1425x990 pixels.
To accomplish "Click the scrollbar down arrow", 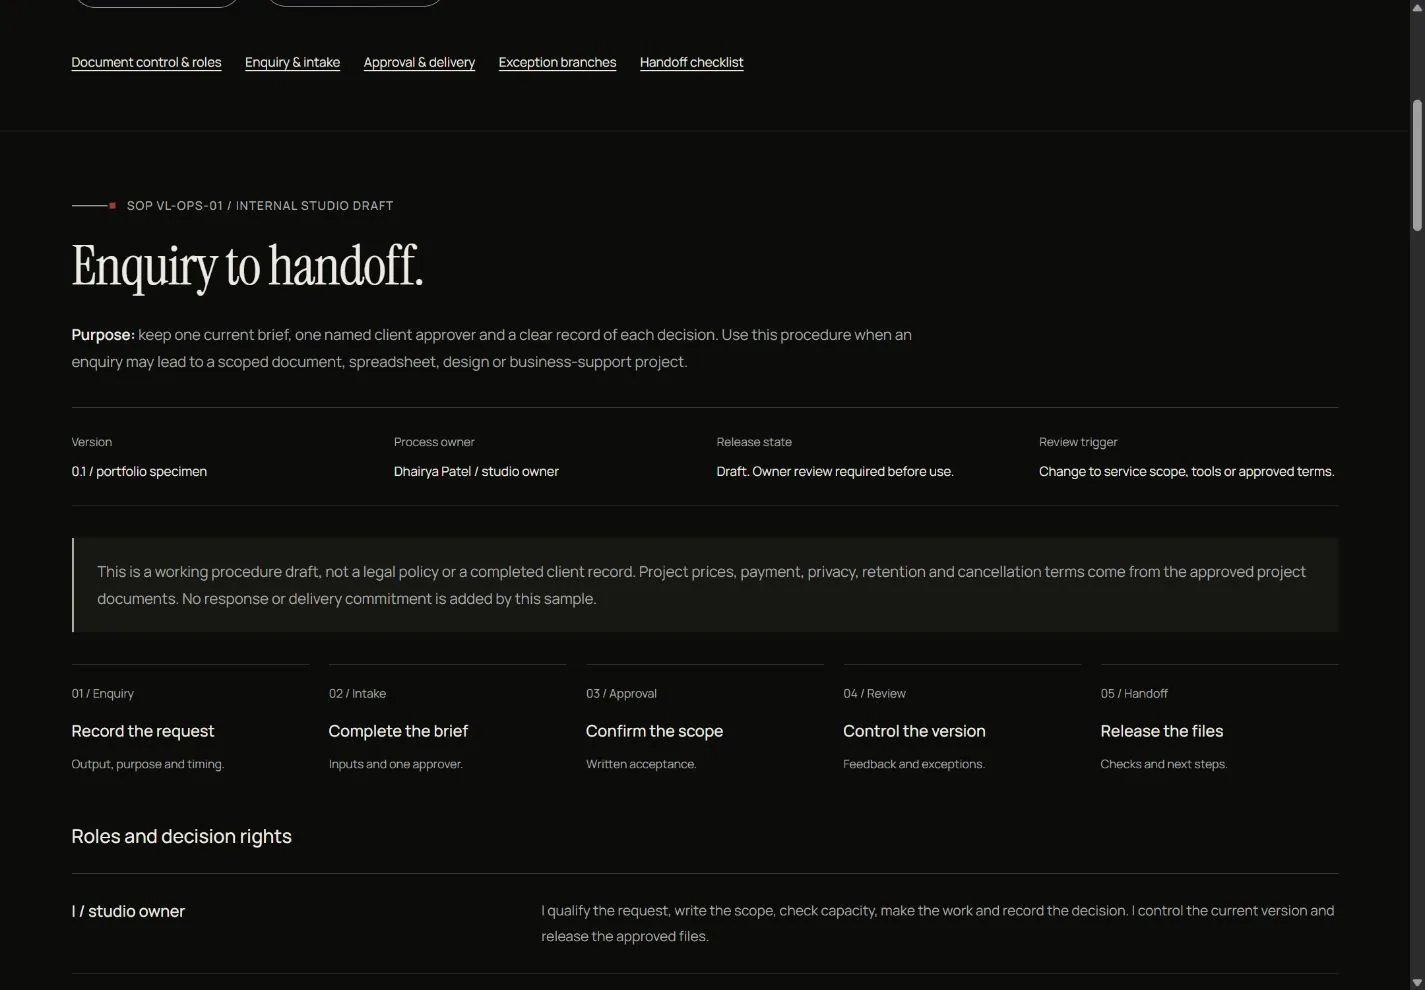I will tap(1417, 982).
